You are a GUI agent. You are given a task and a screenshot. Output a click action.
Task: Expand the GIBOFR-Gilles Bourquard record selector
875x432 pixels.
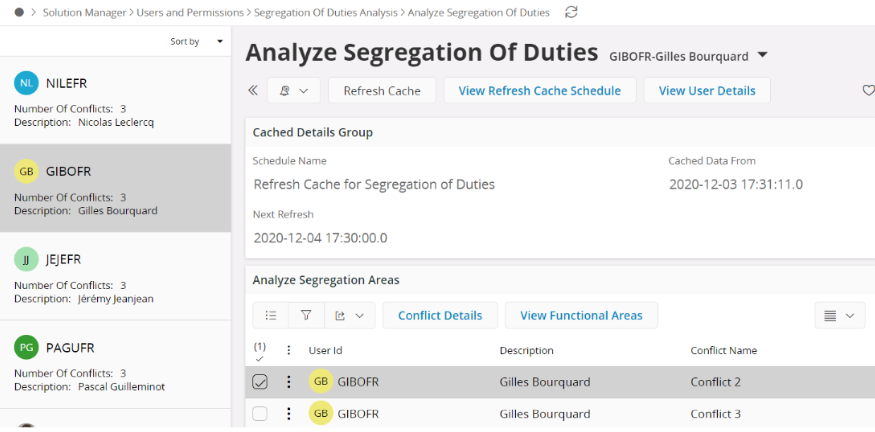pos(762,55)
